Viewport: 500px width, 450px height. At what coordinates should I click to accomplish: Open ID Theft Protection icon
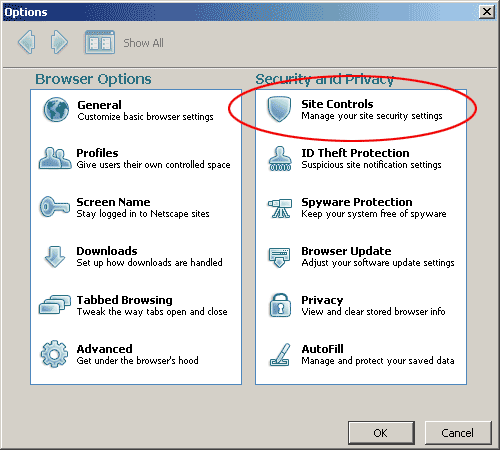[280, 159]
